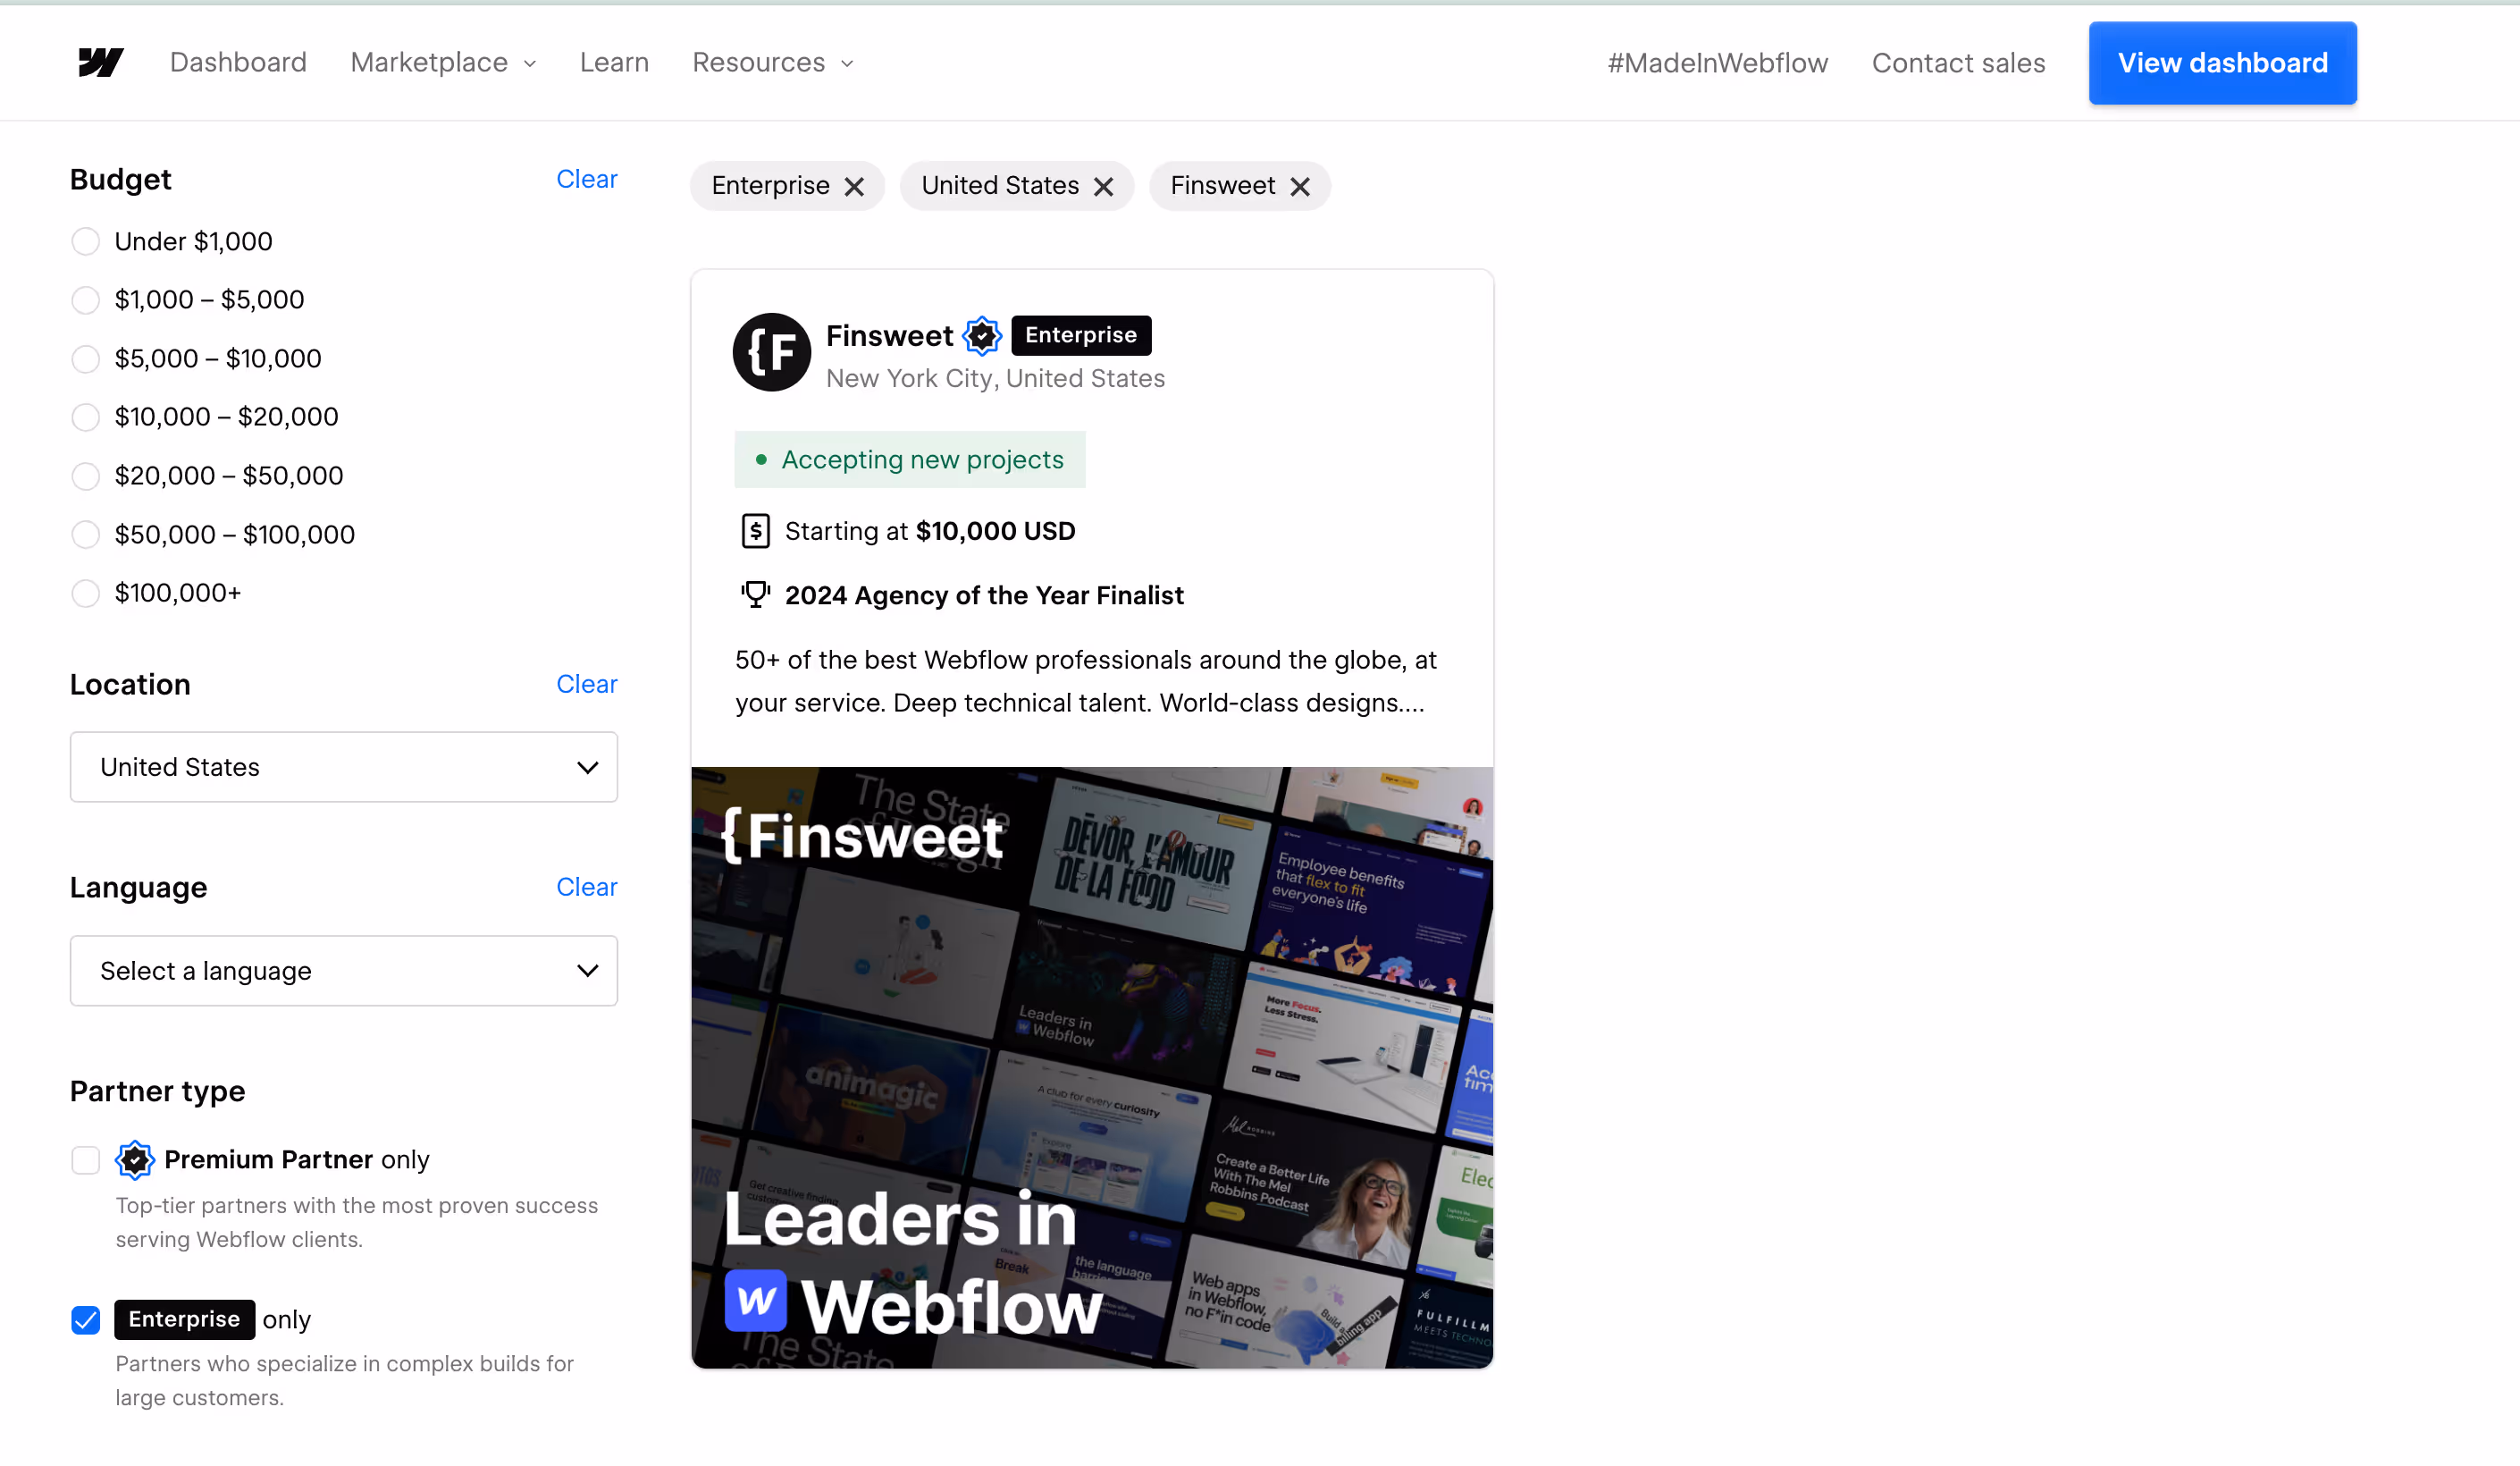Open the Finsweet portfolio cover image
Image resolution: width=2520 pixels, height=1466 pixels.
click(x=1092, y=1067)
